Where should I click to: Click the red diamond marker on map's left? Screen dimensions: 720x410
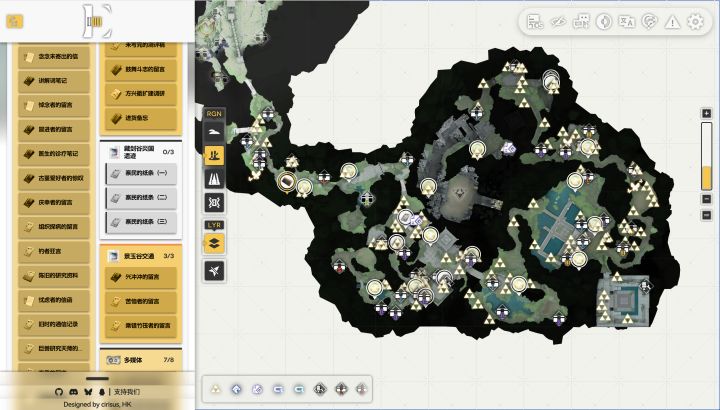tap(340, 265)
